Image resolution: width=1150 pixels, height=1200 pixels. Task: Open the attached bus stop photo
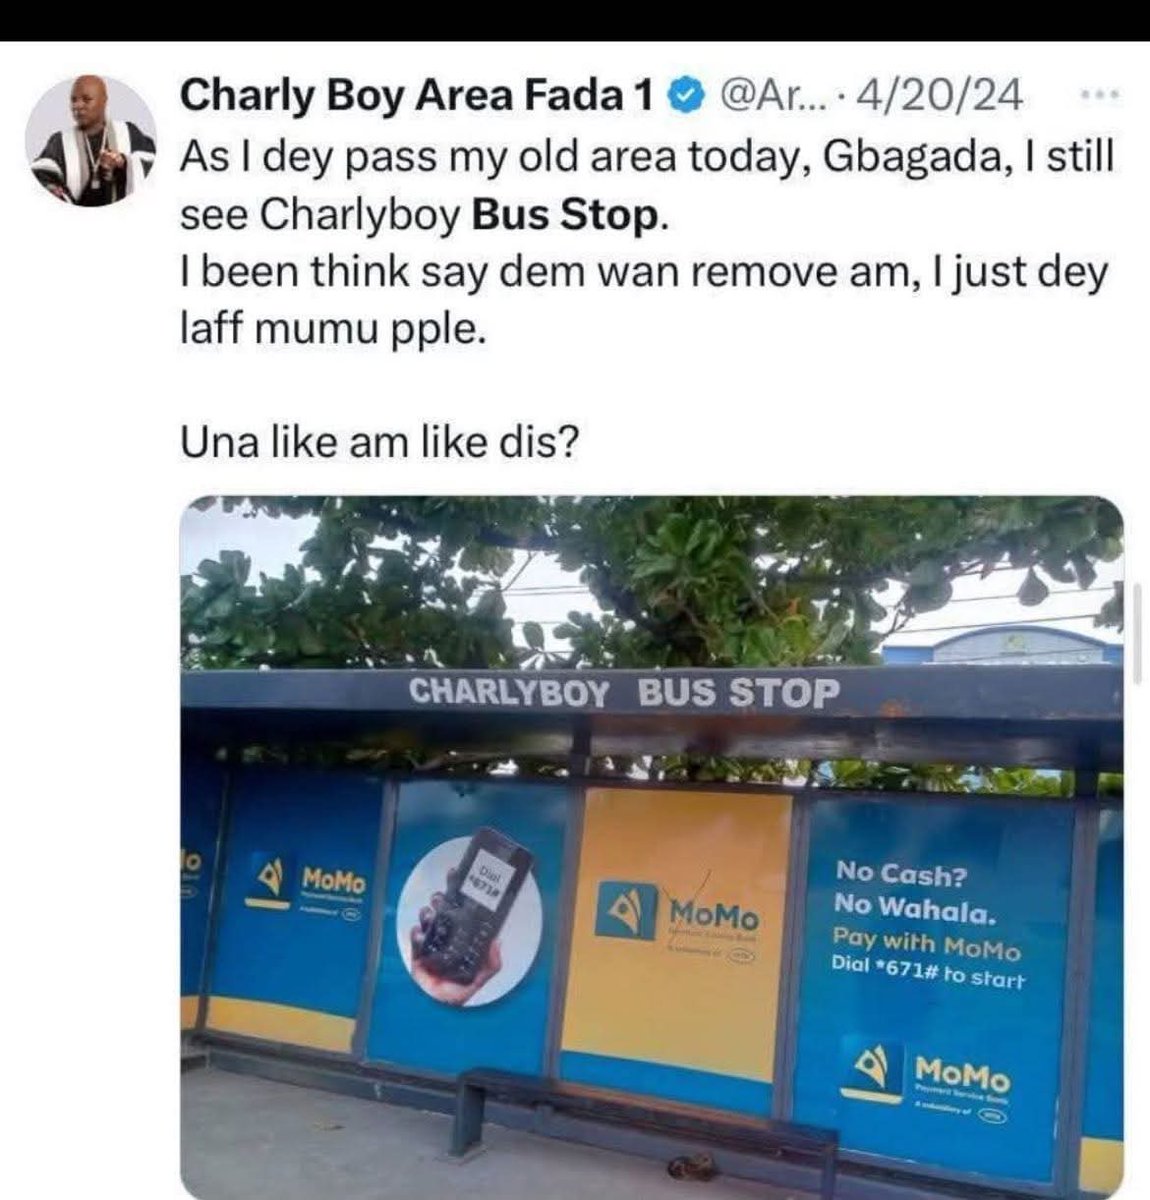coord(652,846)
